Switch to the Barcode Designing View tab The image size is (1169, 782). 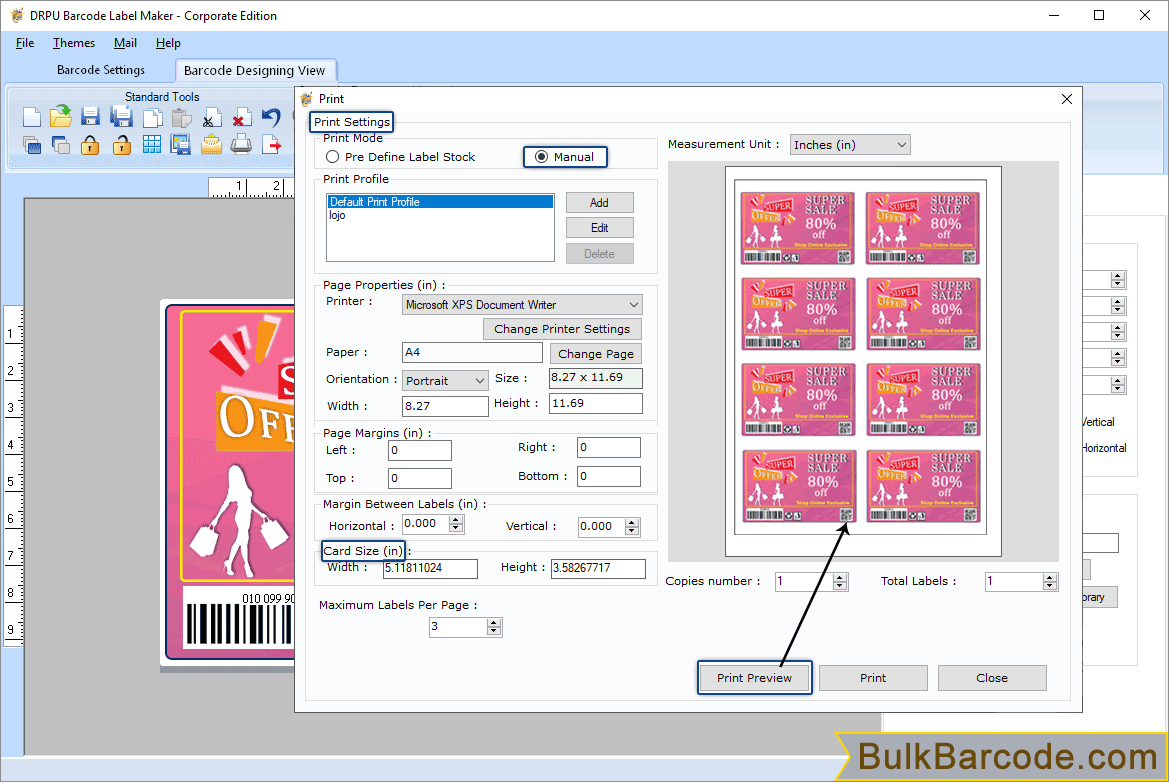254,71
